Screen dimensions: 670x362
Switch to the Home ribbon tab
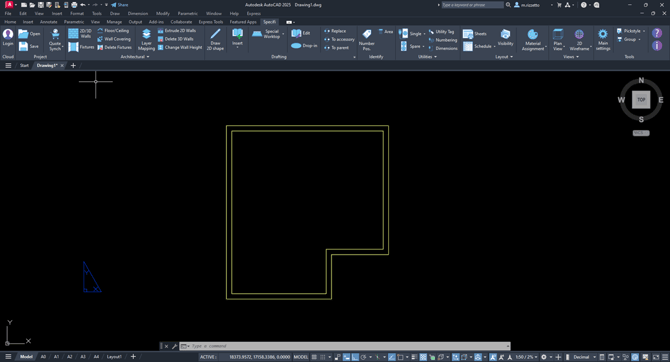click(10, 22)
